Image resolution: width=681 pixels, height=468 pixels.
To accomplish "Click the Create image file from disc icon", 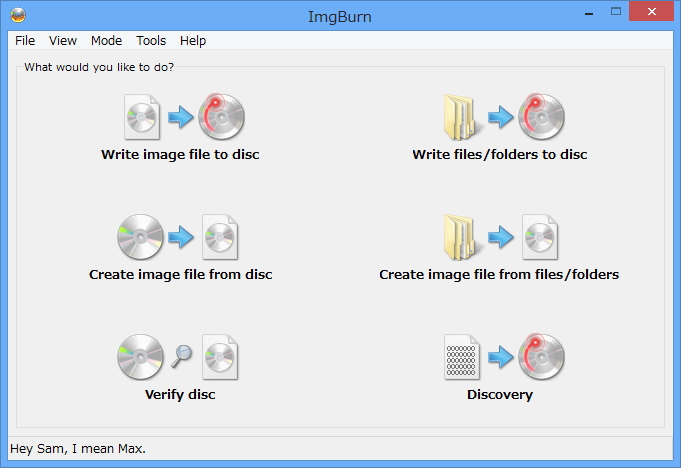I will point(178,237).
